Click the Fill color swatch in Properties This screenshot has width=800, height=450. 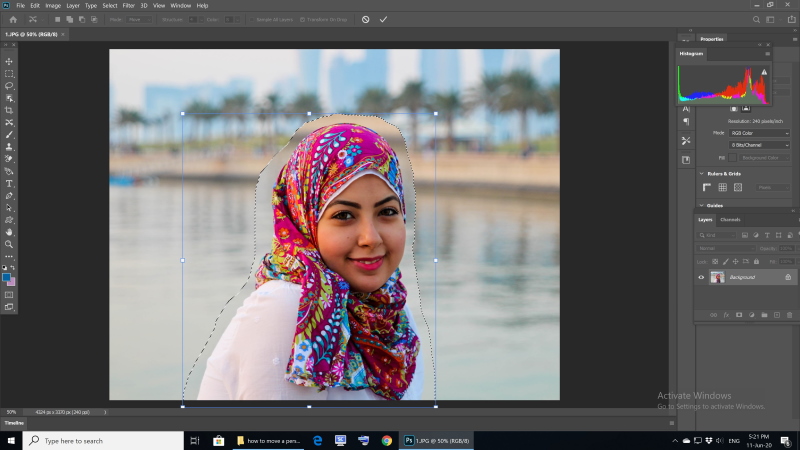[x=733, y=158]
